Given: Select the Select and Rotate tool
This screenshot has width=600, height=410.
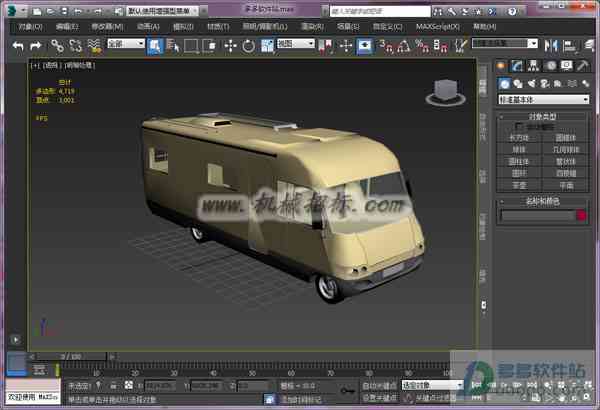Looking at the screenshot, I should pyautogui.click(x=248, y=46).
